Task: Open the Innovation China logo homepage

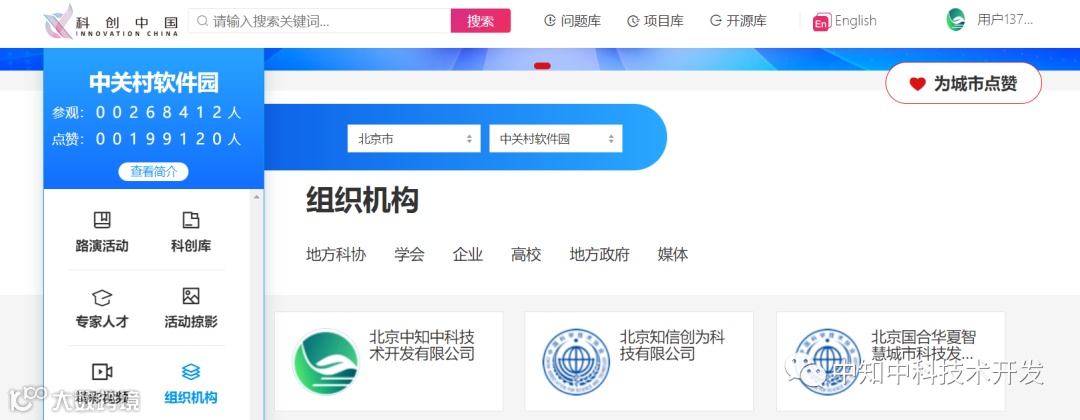Action: pos(111,21)
